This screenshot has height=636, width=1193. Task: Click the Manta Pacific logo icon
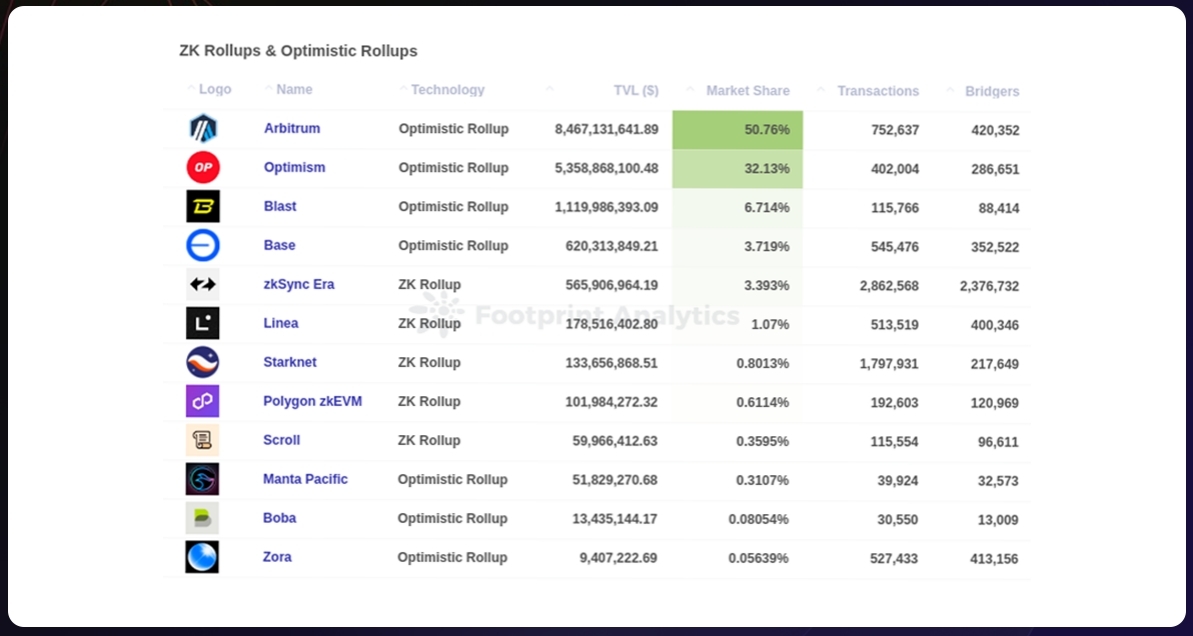click(203, 479)
